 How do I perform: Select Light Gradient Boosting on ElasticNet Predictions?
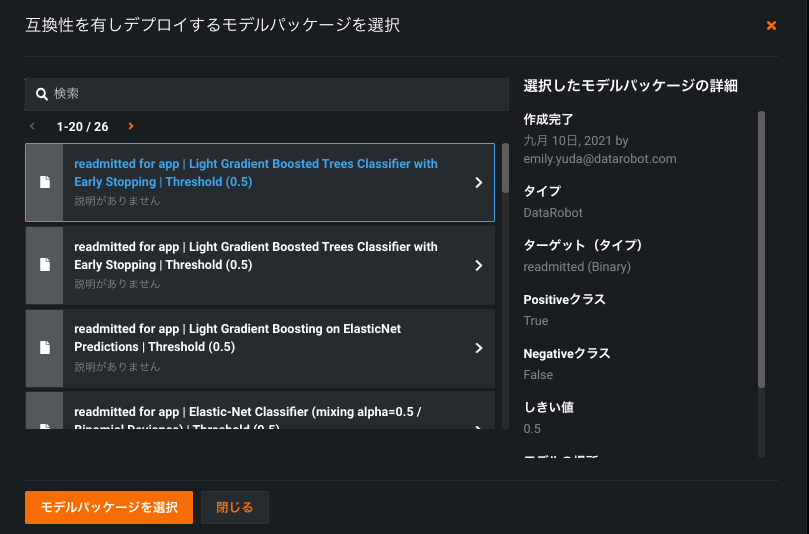[x=237, y=338]
